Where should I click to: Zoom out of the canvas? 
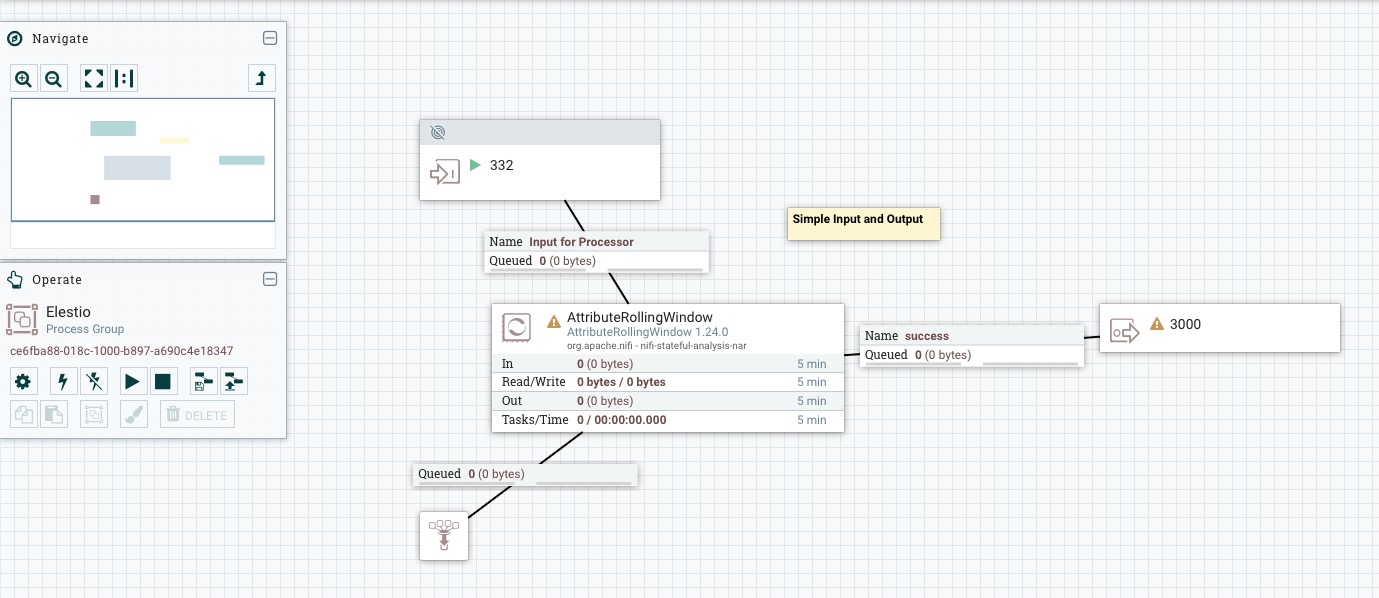pyautogui.click(x=54, y=78)
